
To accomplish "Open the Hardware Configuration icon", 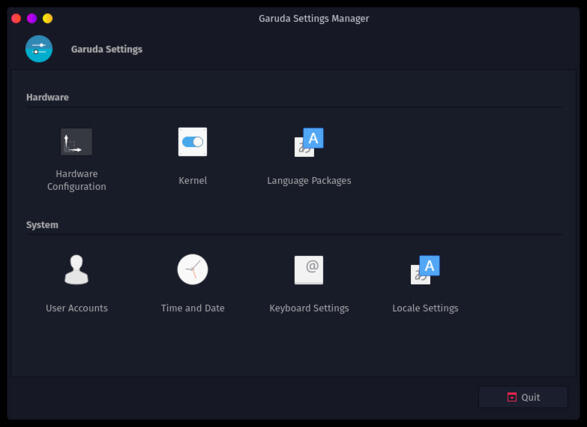I will [x=76, y=141].
